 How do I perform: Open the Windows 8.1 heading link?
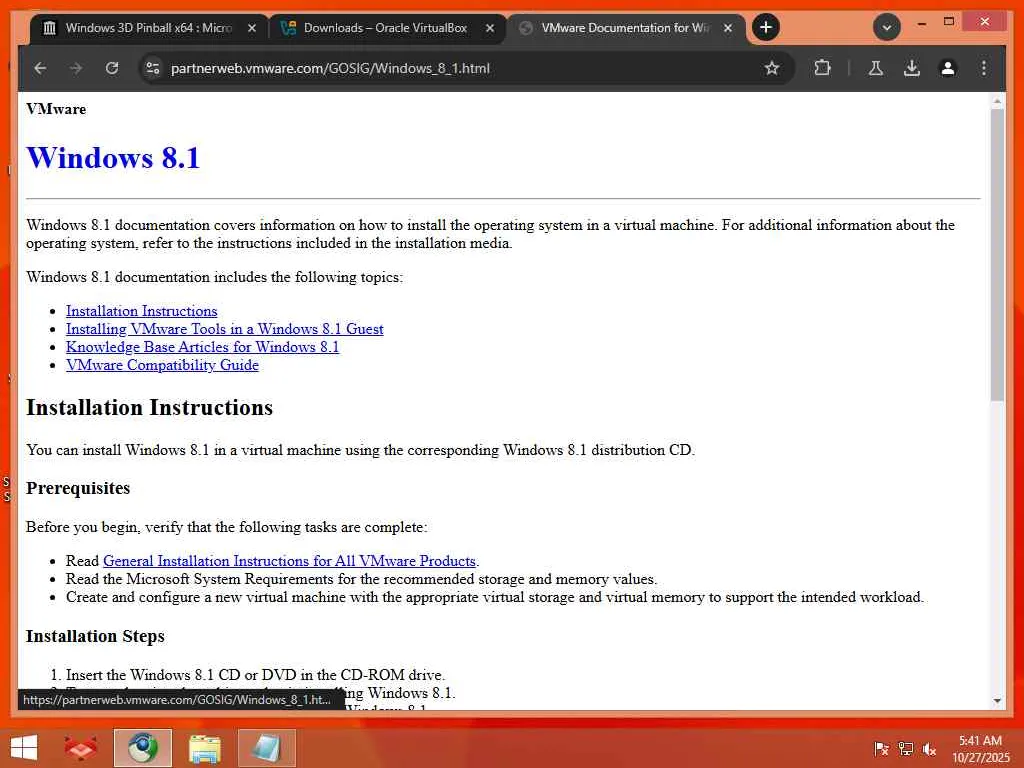click(x=113, y=157)
